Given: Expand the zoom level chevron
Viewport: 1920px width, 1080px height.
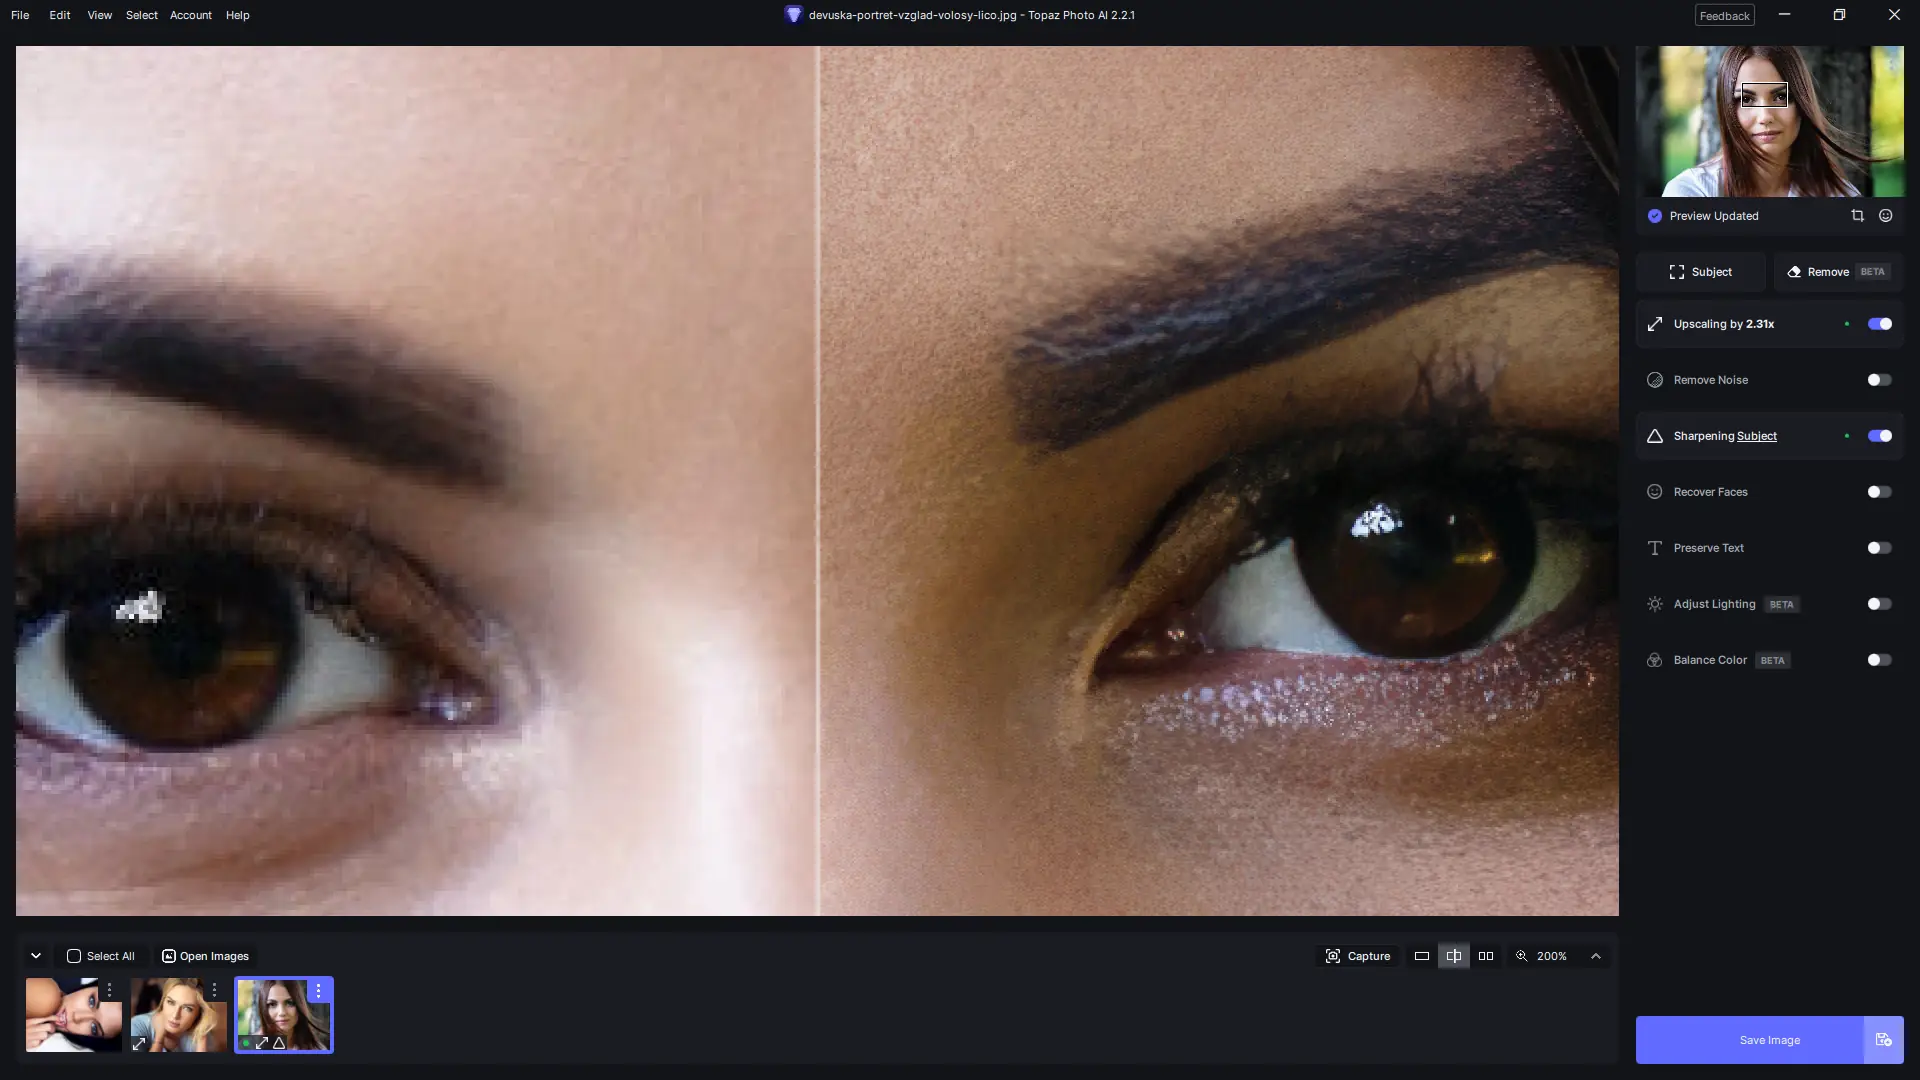Looking at the screenshot, I should tap(1596, 956).
